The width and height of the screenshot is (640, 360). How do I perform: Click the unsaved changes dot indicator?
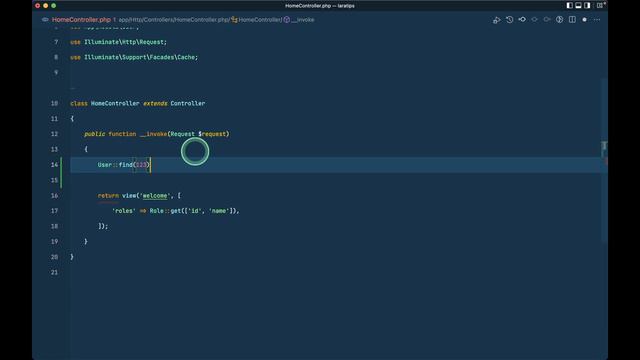584,20
